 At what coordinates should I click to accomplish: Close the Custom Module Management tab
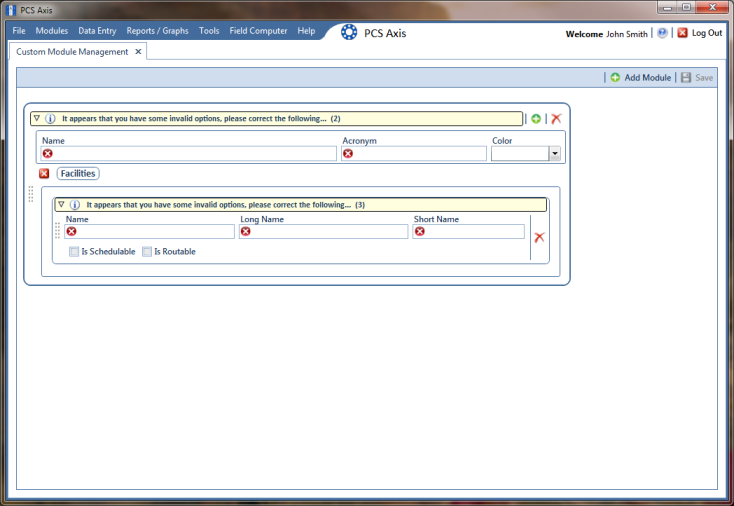coord(138,51)
